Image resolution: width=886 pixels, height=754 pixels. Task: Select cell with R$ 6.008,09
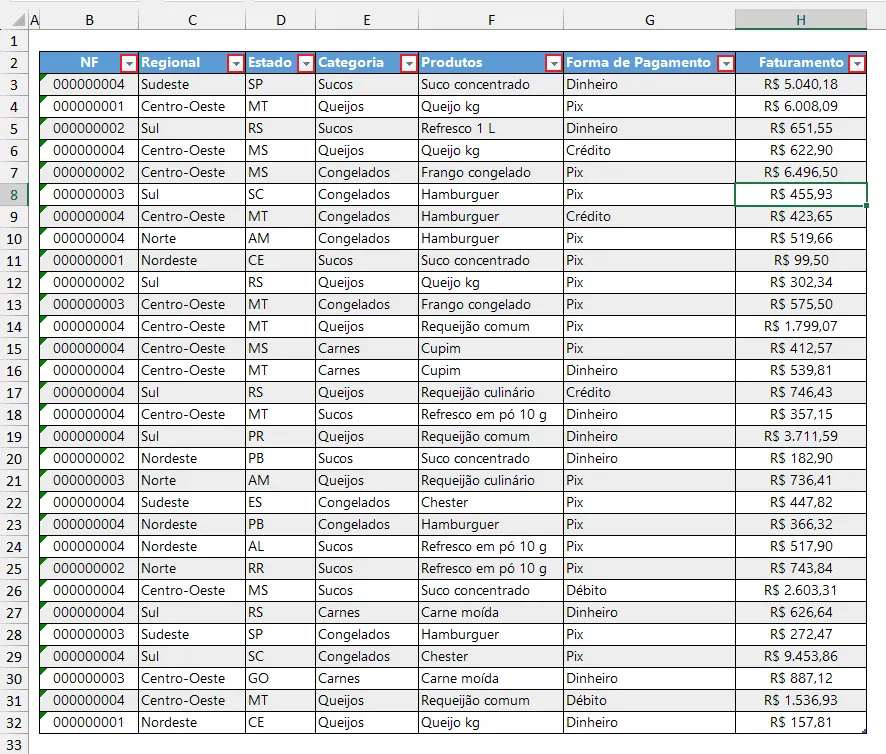(801, 106)
